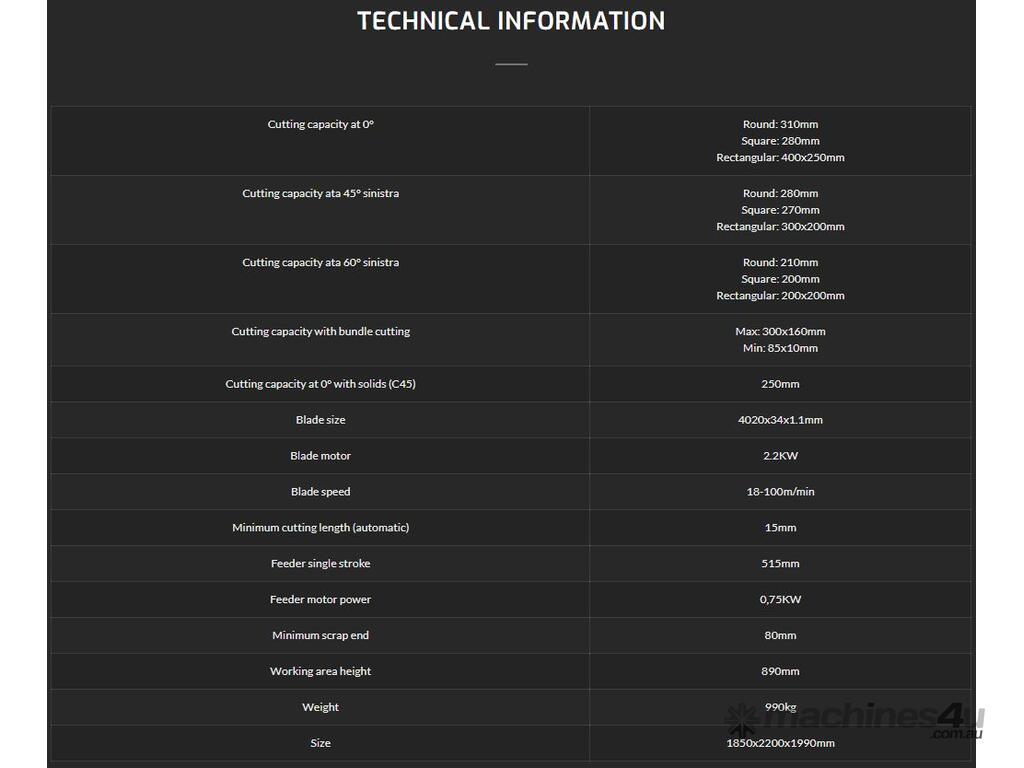Click the Weight row label
Screen dimensions: 1024x768
point(320,708)
